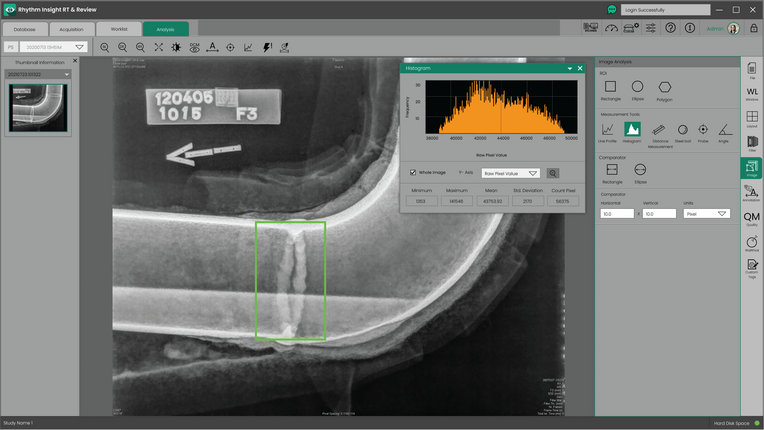This screenshot has height=430, width=764.
Task: Activate the Probe measurement tool
Action: click(x=703, y=133)
